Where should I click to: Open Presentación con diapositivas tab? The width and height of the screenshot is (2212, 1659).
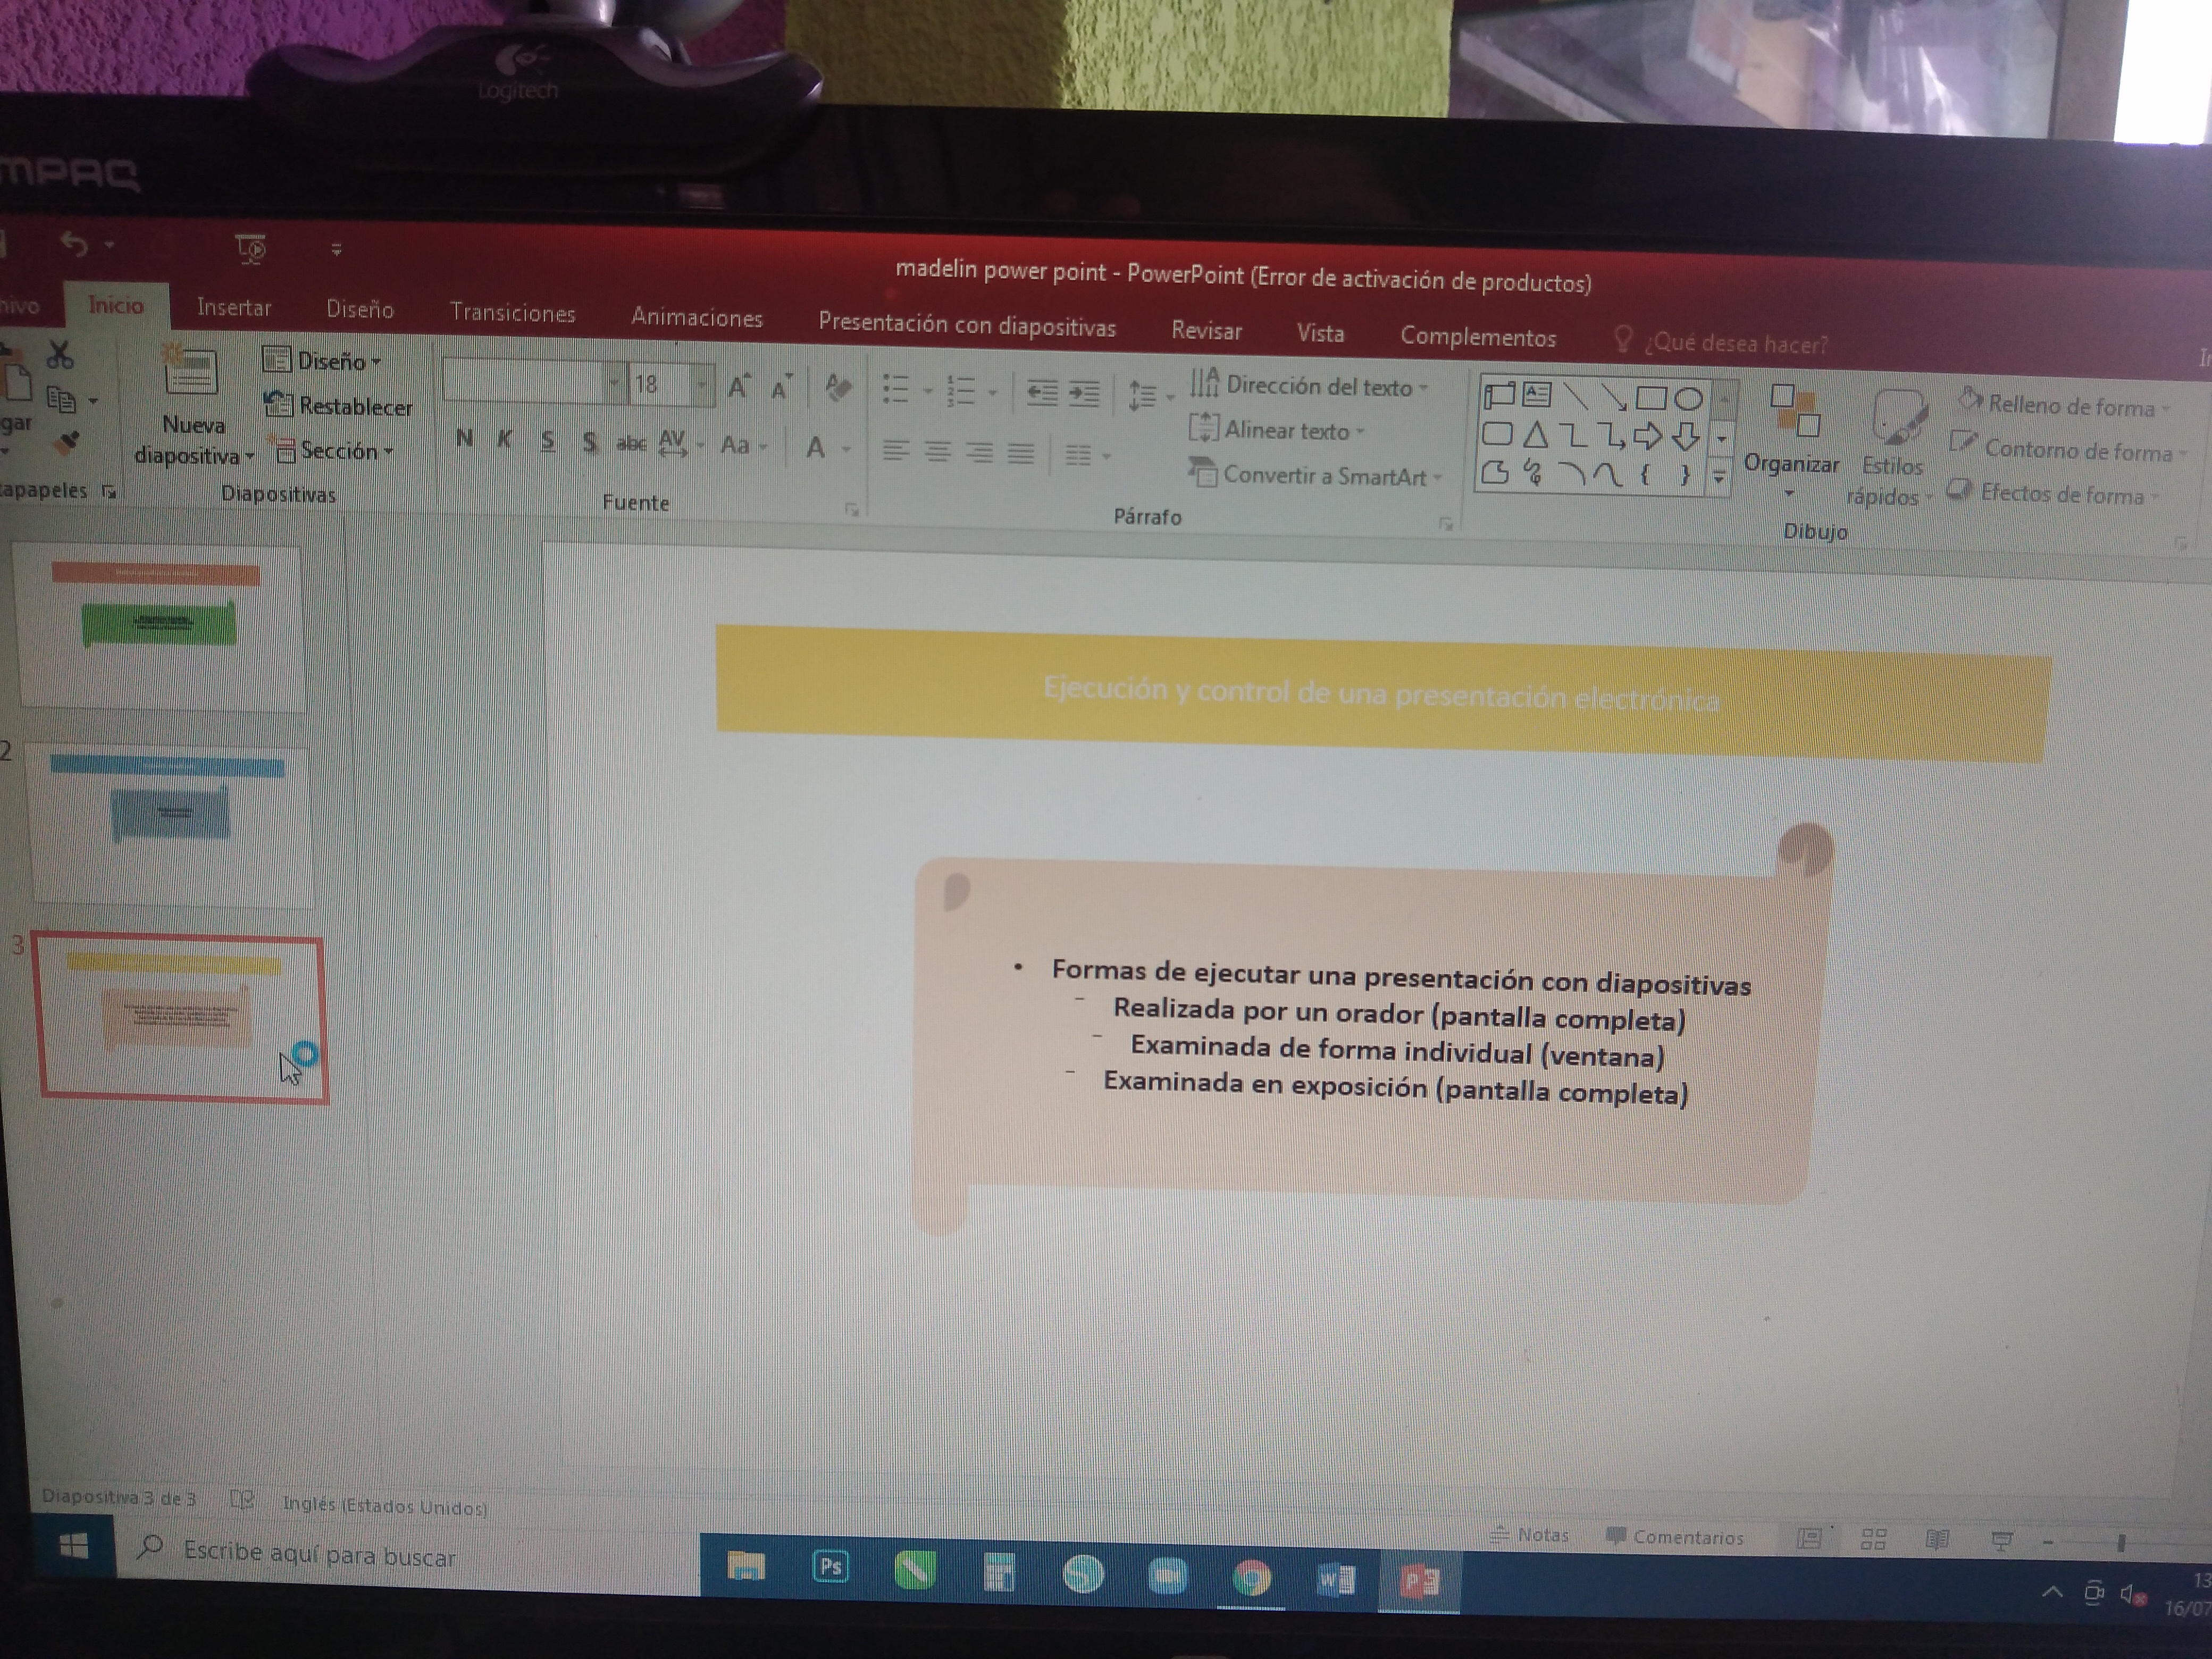967,325
